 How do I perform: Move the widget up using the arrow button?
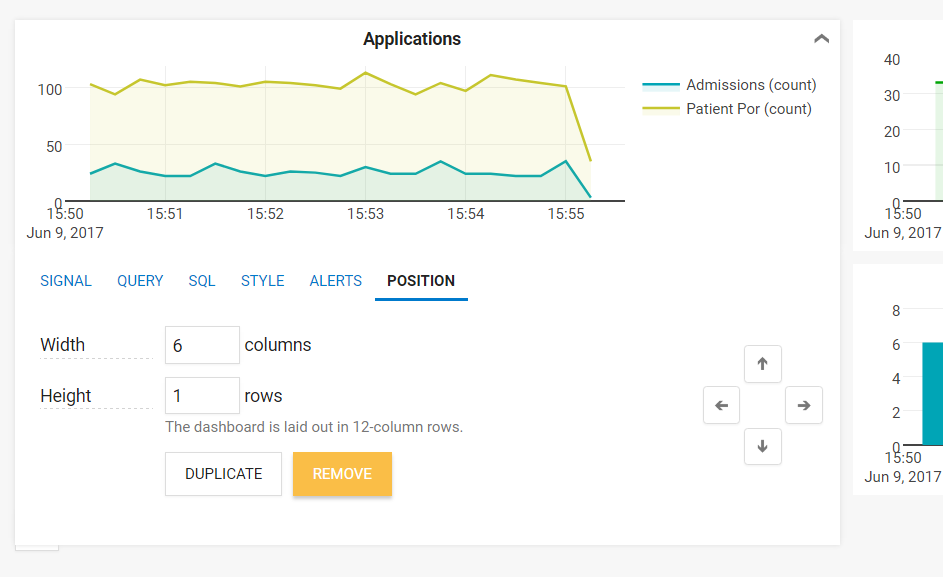tap(762, 363)
